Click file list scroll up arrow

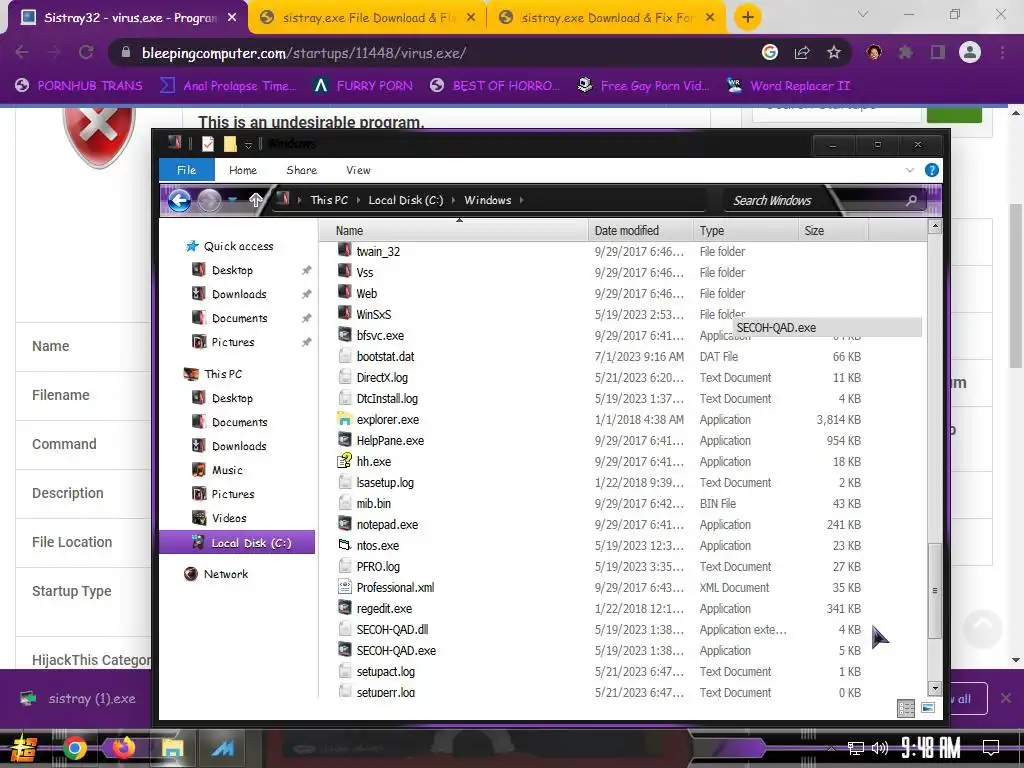pos(935,227)
